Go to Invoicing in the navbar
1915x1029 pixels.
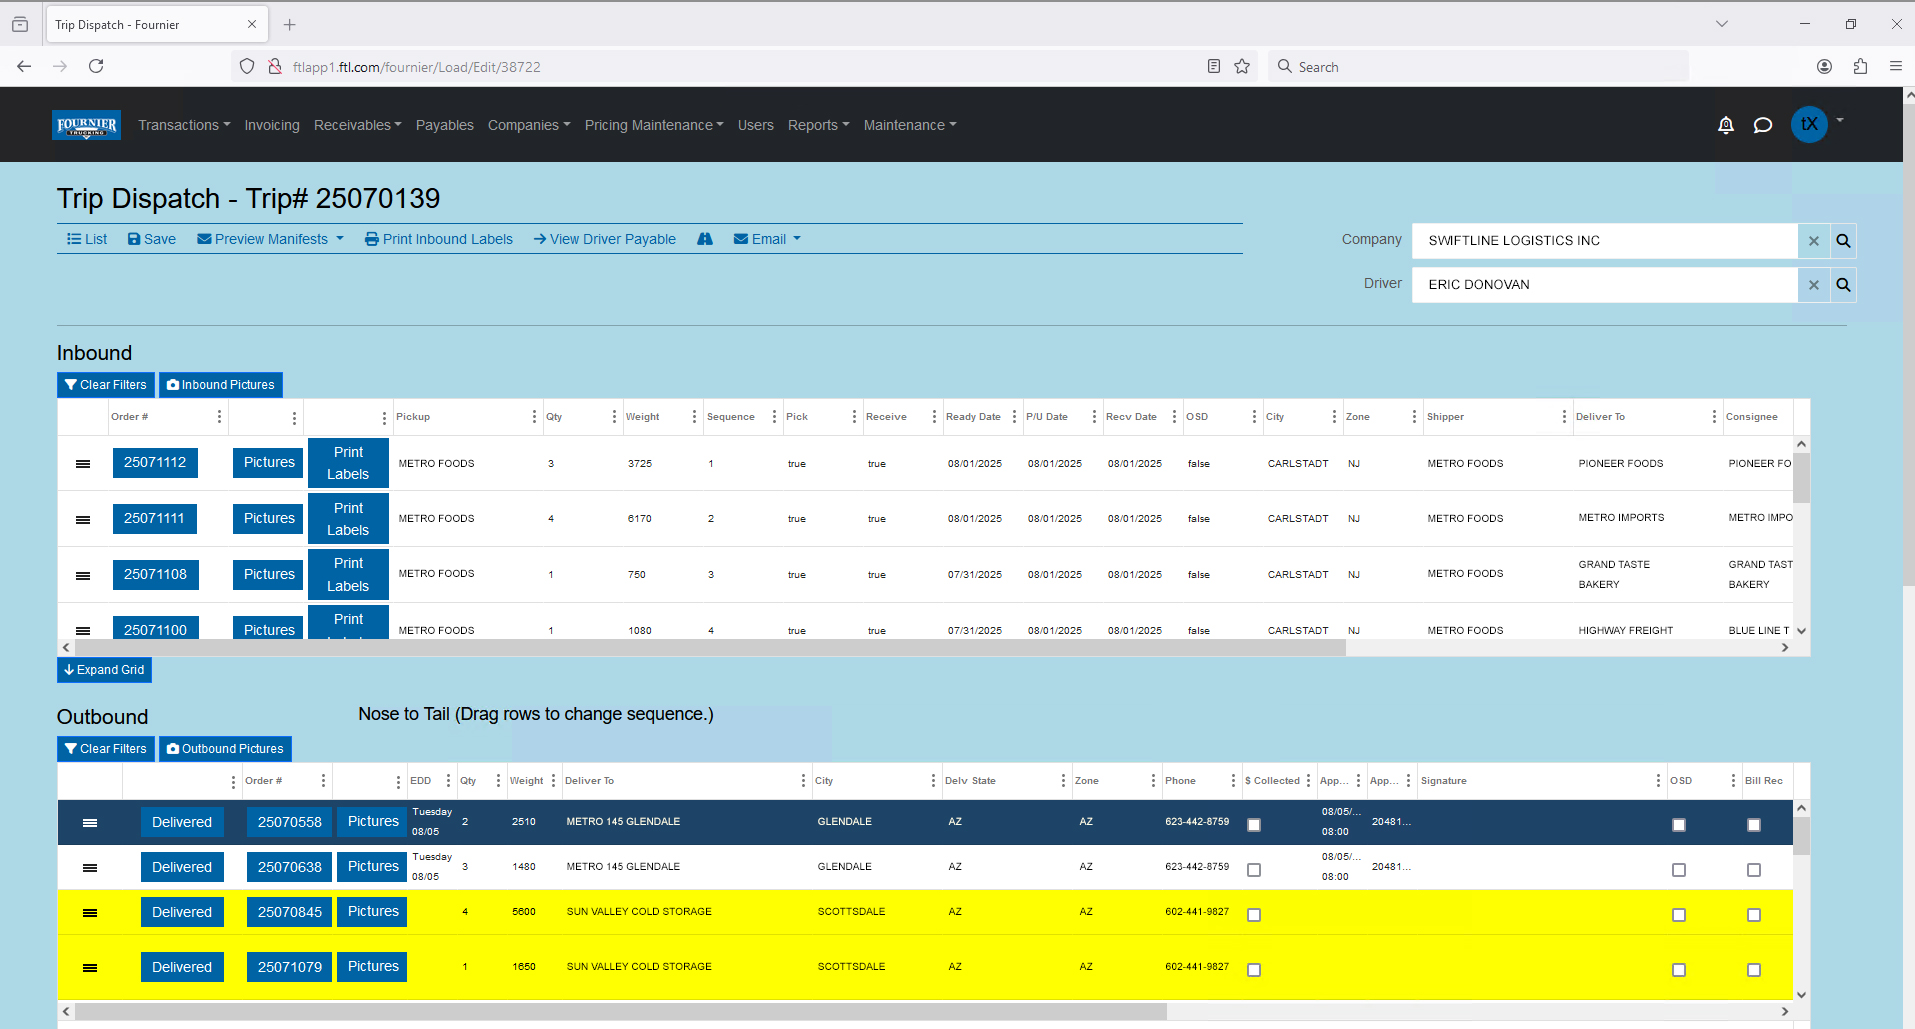(272, 125)
